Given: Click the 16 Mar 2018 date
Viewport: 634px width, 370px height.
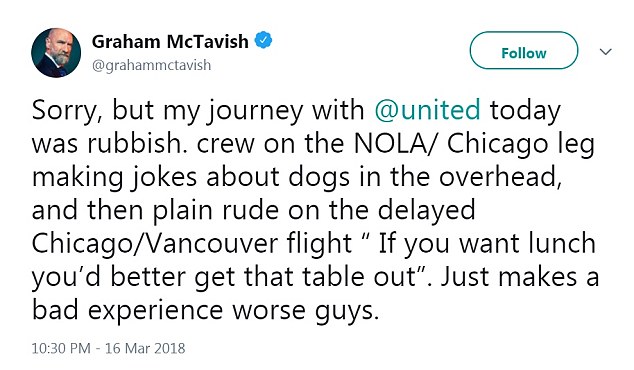Looking at the screenshot, I should pos(145,348).
